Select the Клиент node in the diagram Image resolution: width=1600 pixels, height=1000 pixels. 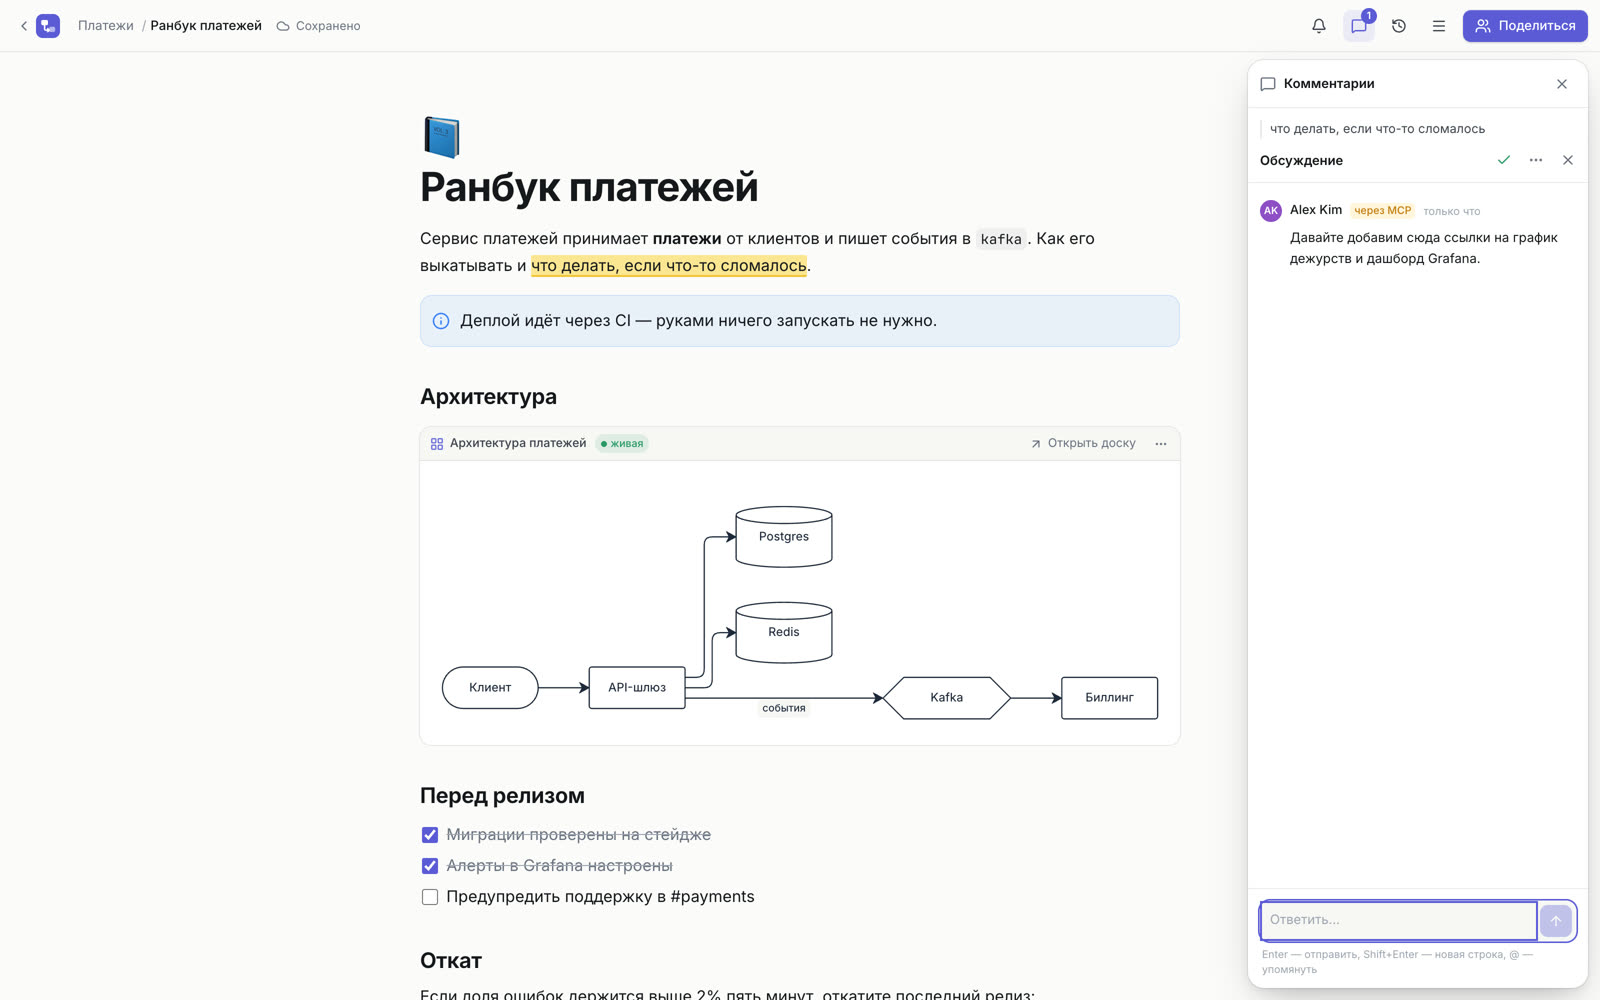click(x=490, y=688)
